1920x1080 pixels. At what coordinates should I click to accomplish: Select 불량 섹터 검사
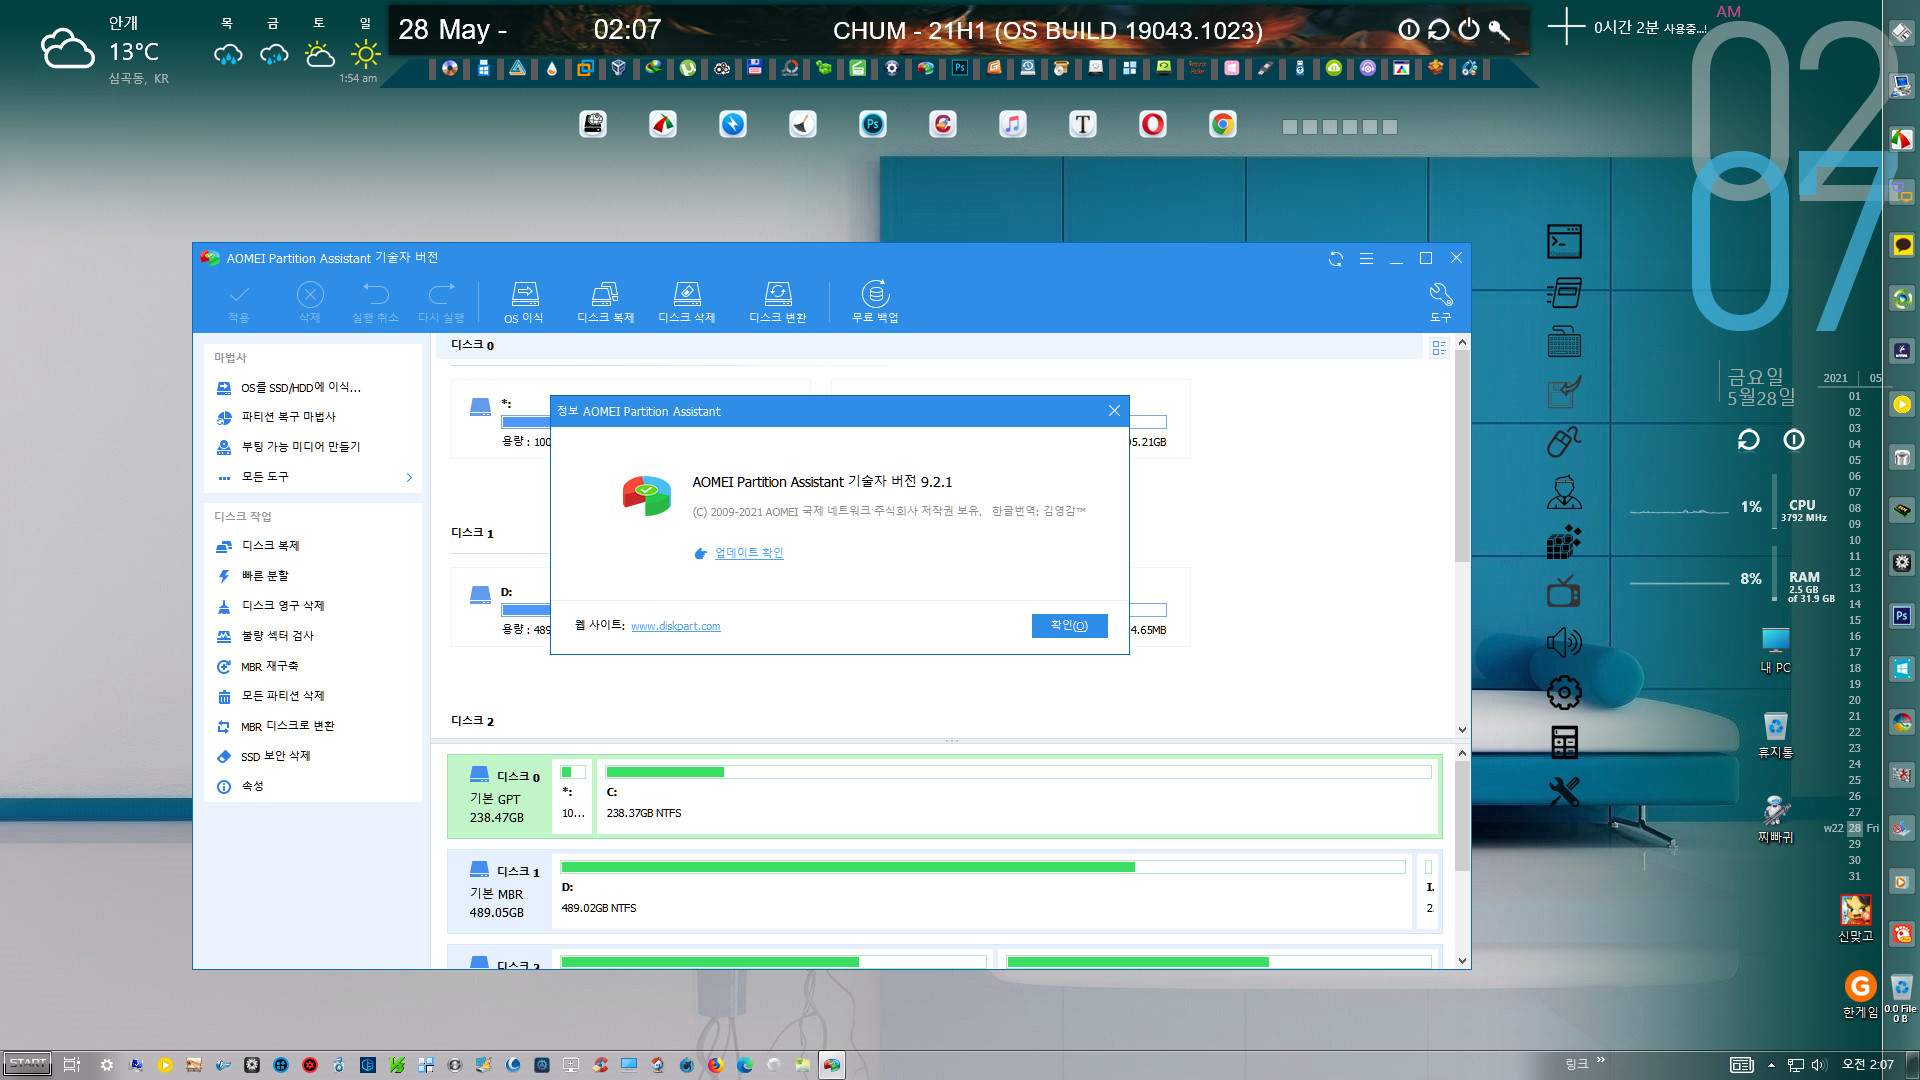pos(277,636)
